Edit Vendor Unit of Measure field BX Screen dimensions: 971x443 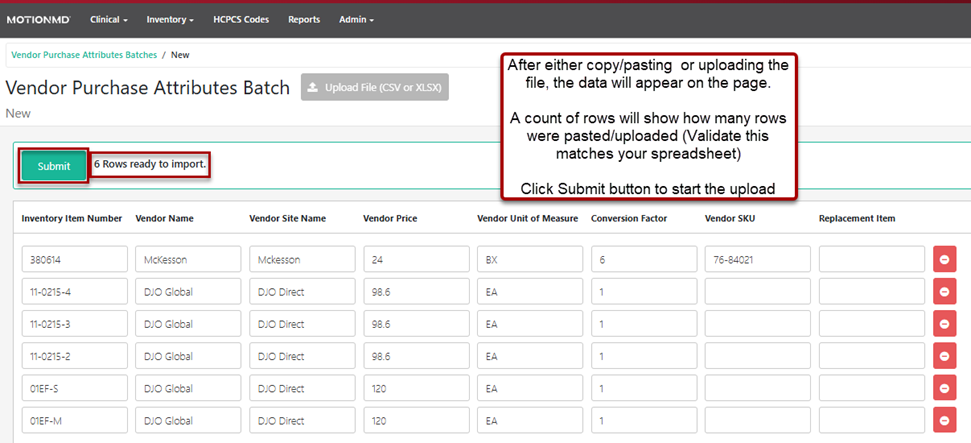(530, 260)
